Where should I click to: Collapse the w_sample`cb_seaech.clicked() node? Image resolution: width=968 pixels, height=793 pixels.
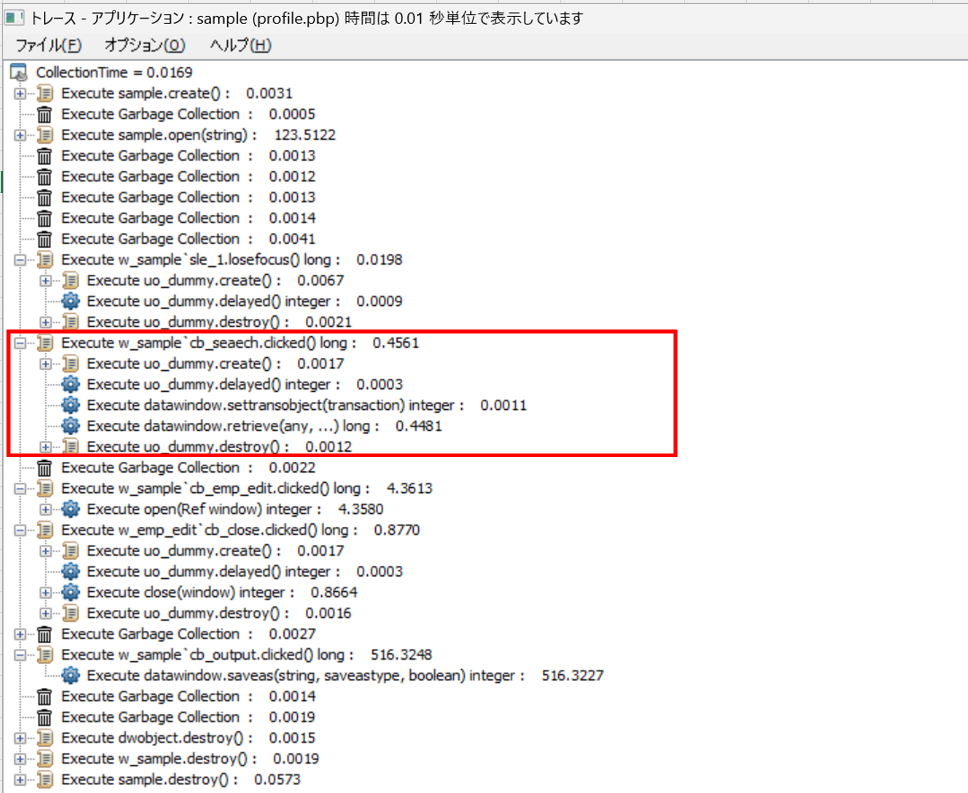20,343
